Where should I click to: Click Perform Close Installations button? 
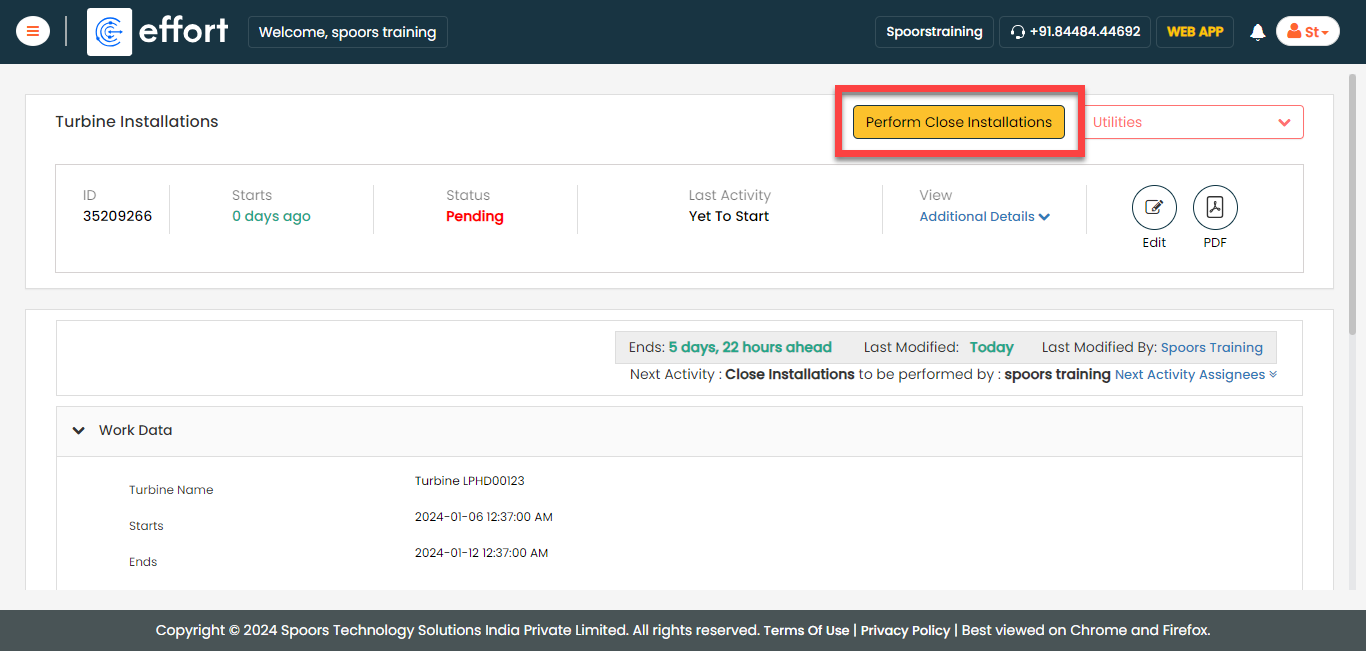coord(958,122)
